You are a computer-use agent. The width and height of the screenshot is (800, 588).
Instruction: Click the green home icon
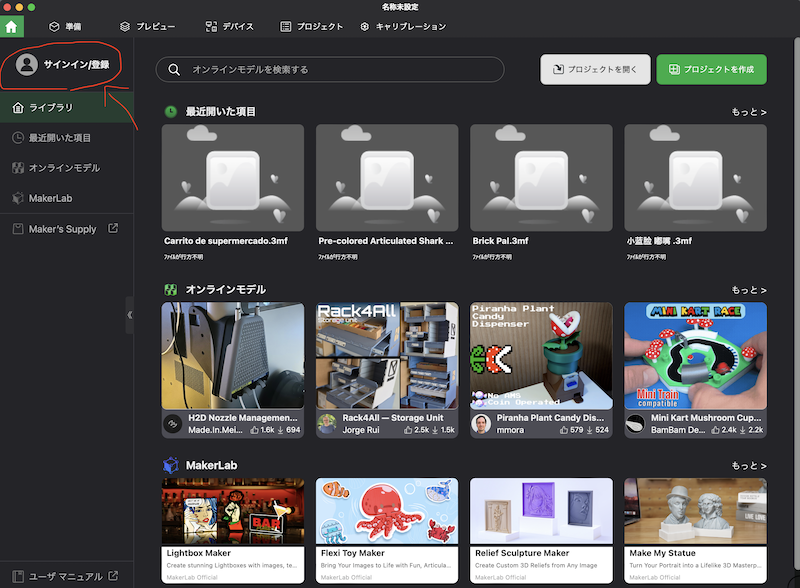pos(12,26)
